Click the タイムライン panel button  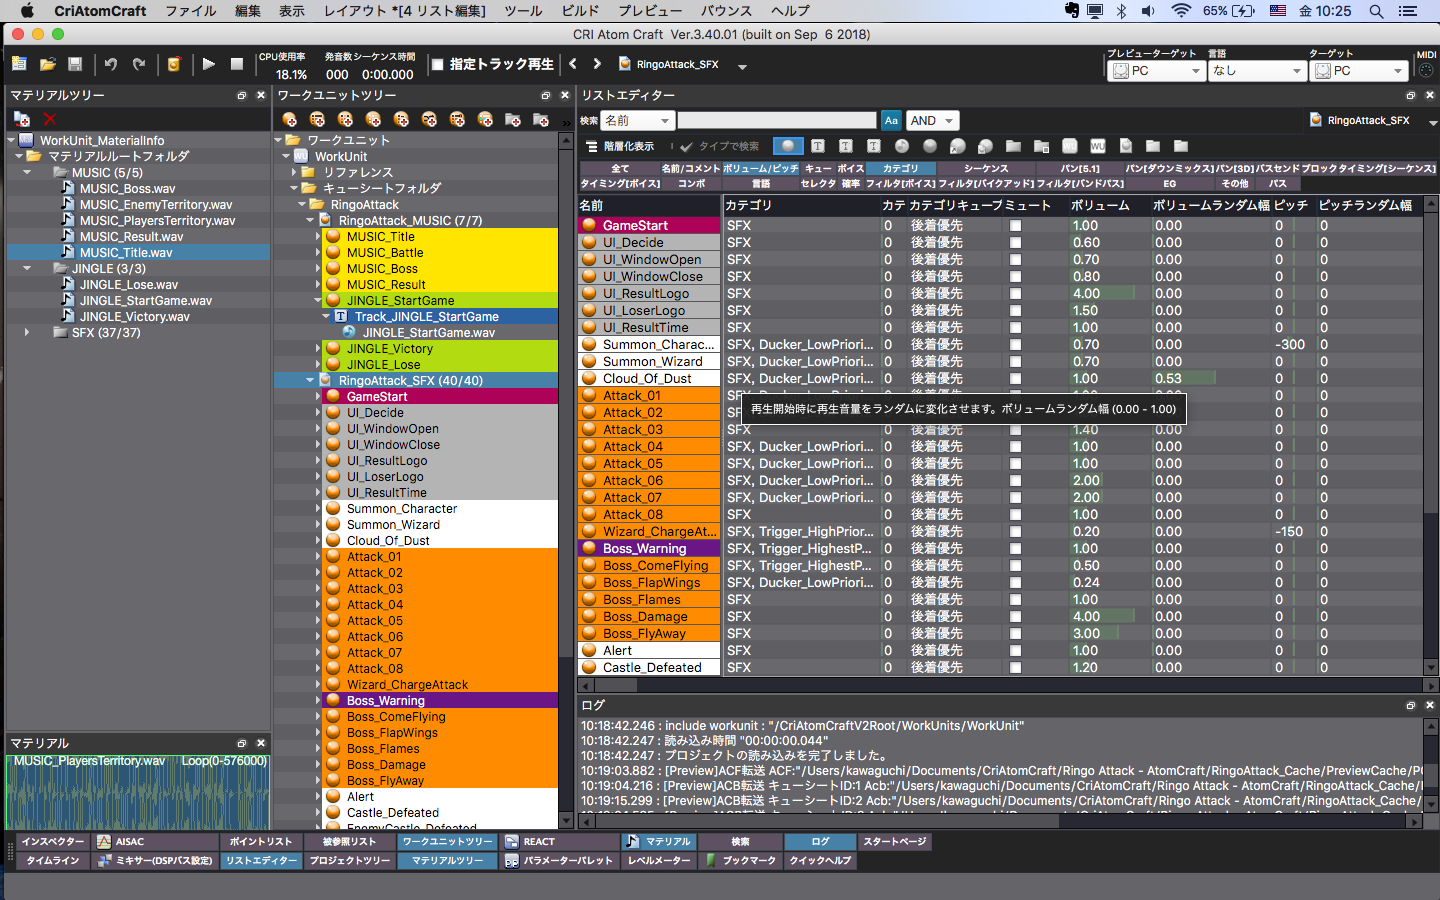(x=53, y=861)
